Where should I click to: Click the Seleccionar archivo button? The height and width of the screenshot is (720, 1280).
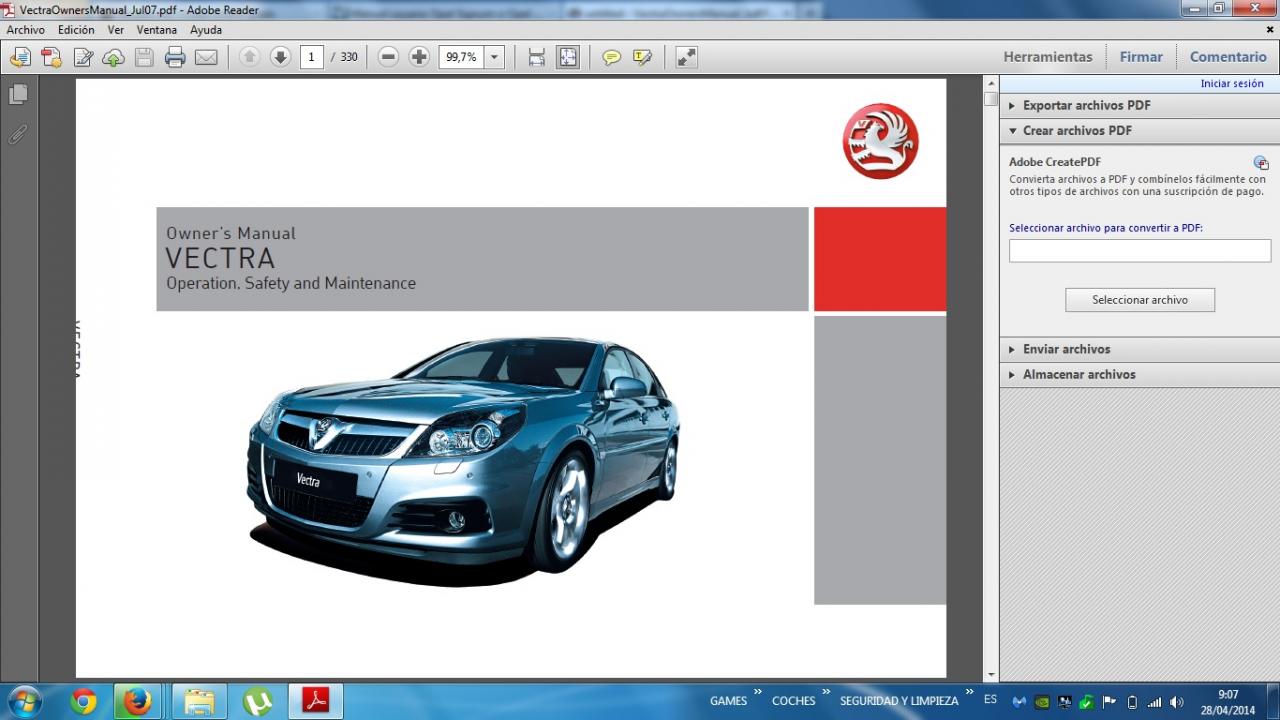pos(1139,300)
